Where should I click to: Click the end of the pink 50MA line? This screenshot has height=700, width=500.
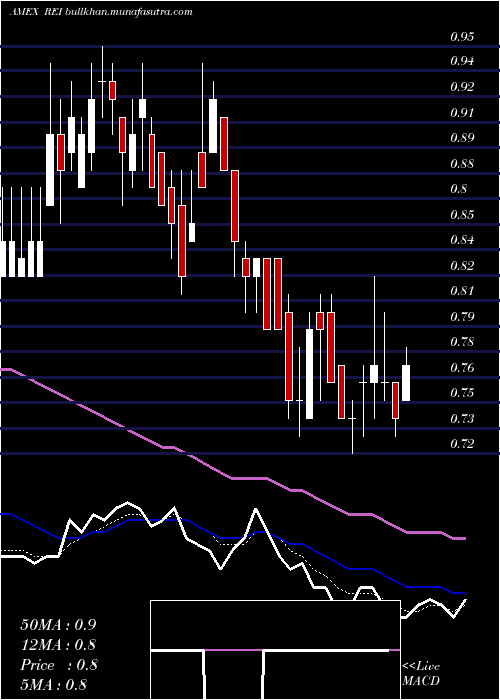pyautogui.click(x=463, y=538)
